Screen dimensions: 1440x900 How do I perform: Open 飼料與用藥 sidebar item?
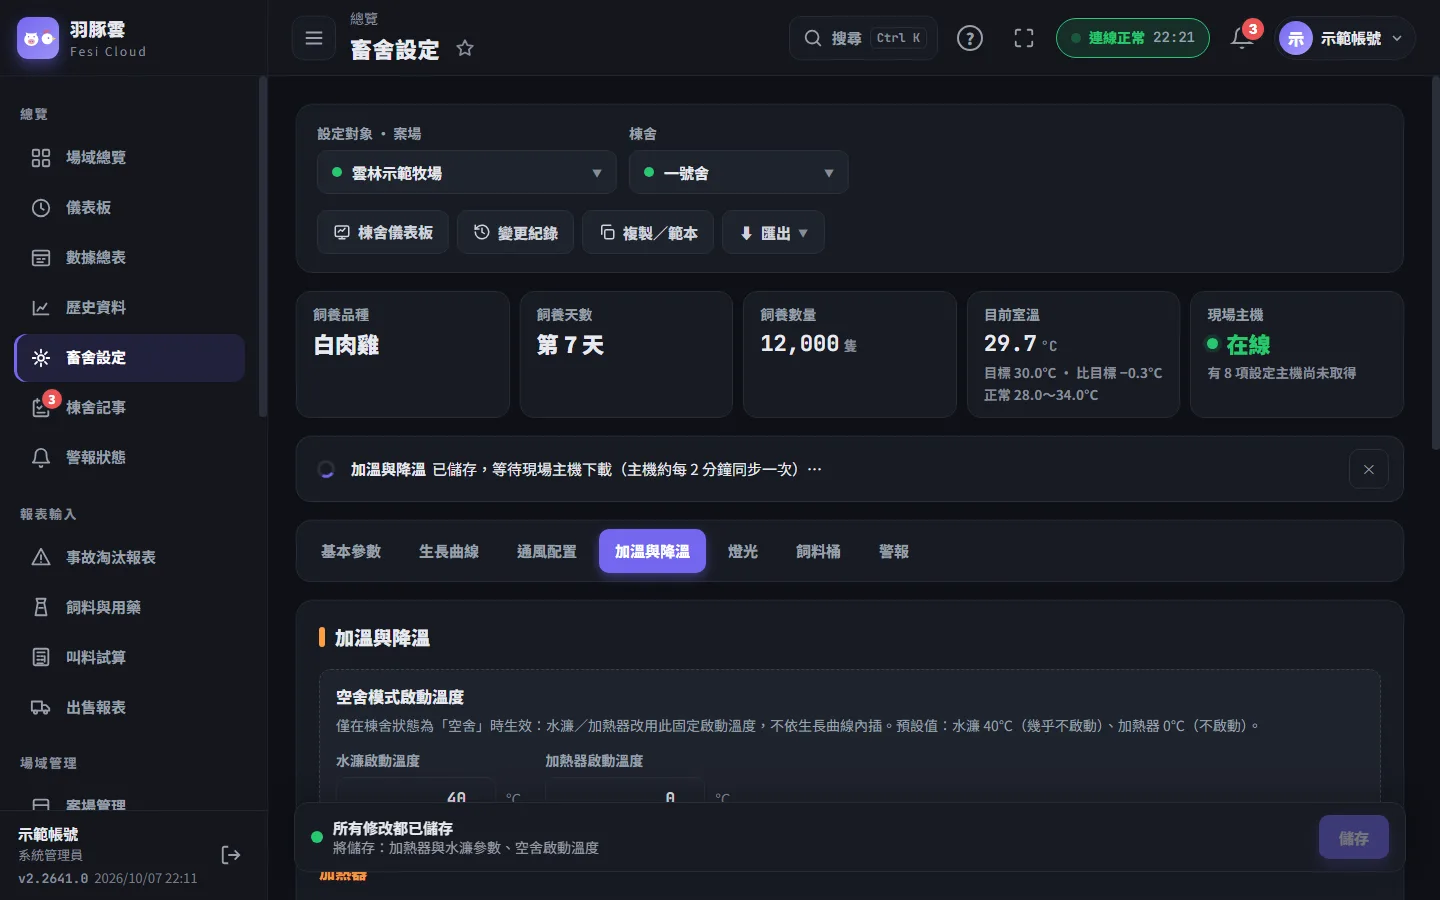point(130,608)
